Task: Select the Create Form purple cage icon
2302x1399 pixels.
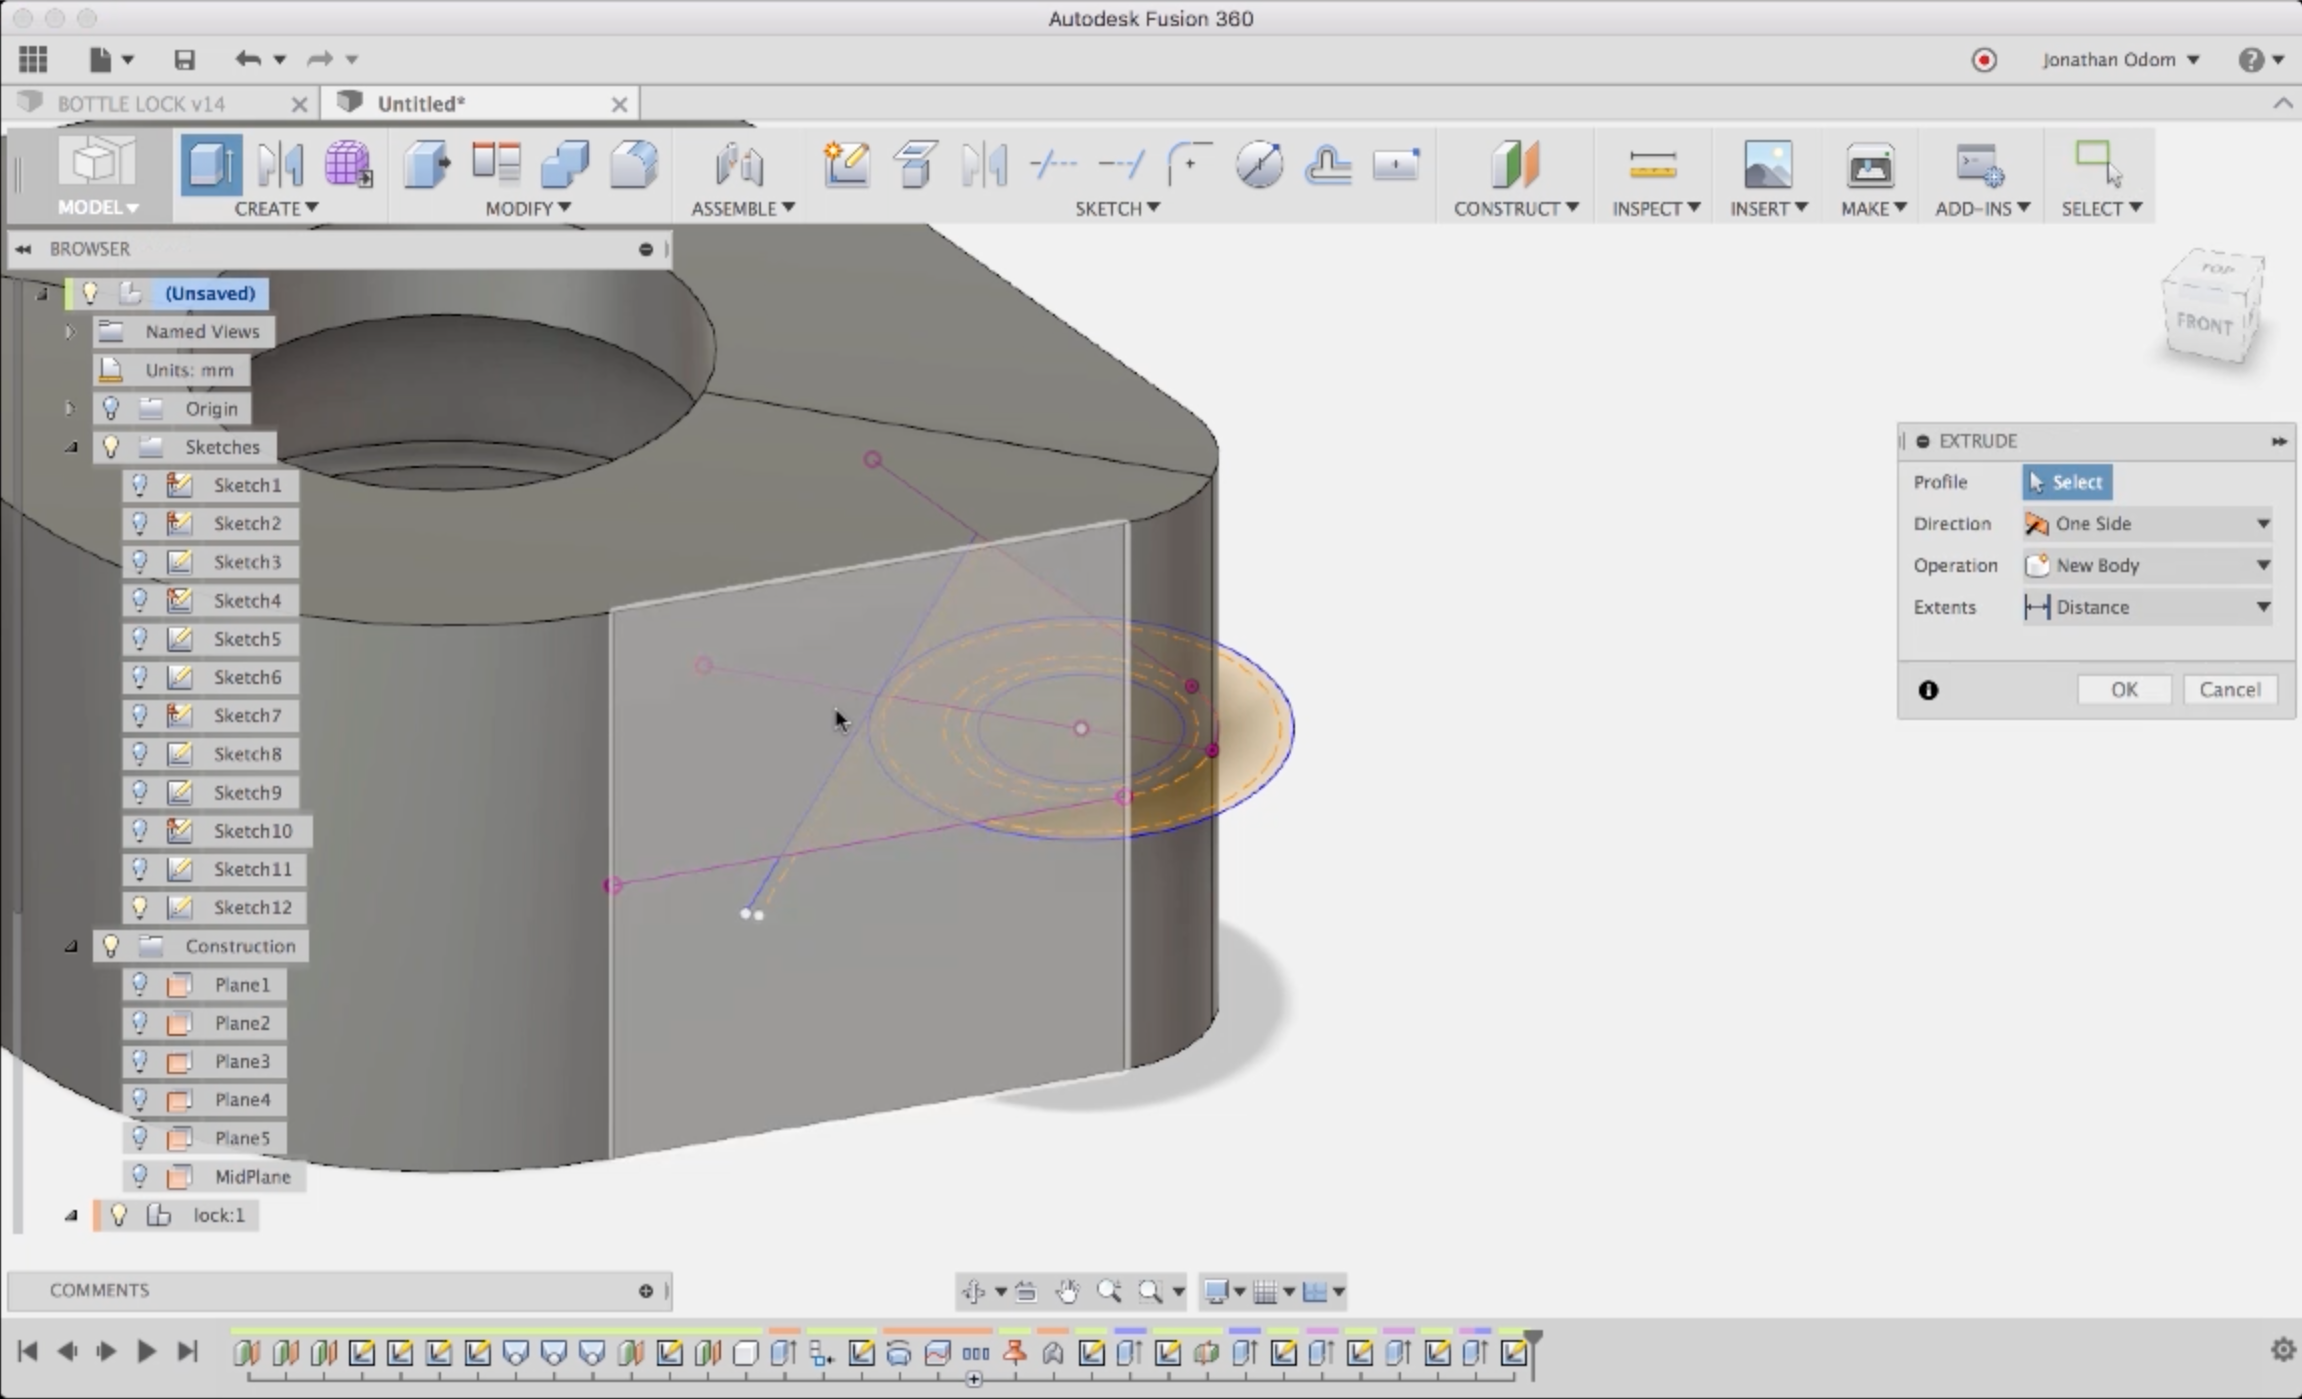Action: [x=348, y=163]
